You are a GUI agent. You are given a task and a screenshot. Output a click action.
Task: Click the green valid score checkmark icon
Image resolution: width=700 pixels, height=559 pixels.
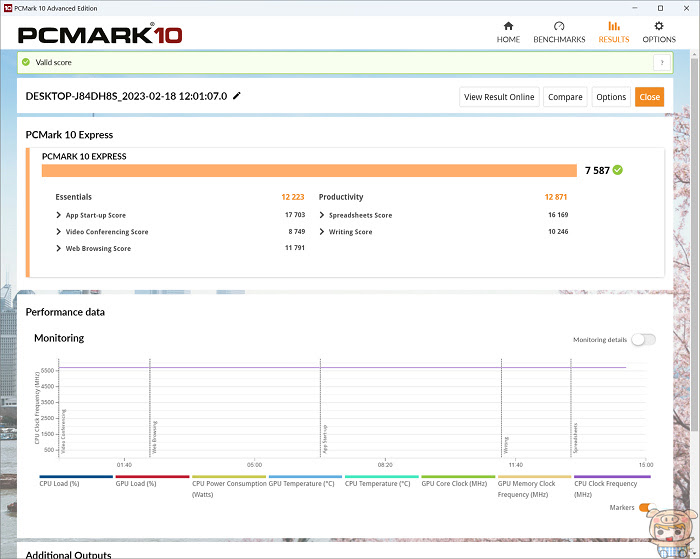[26, 62]
